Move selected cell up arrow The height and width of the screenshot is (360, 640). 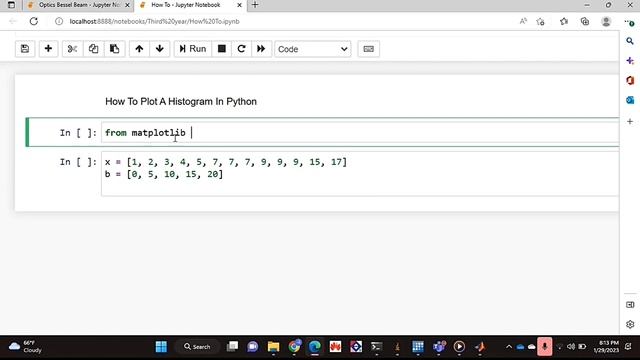(x=139, y=49)
